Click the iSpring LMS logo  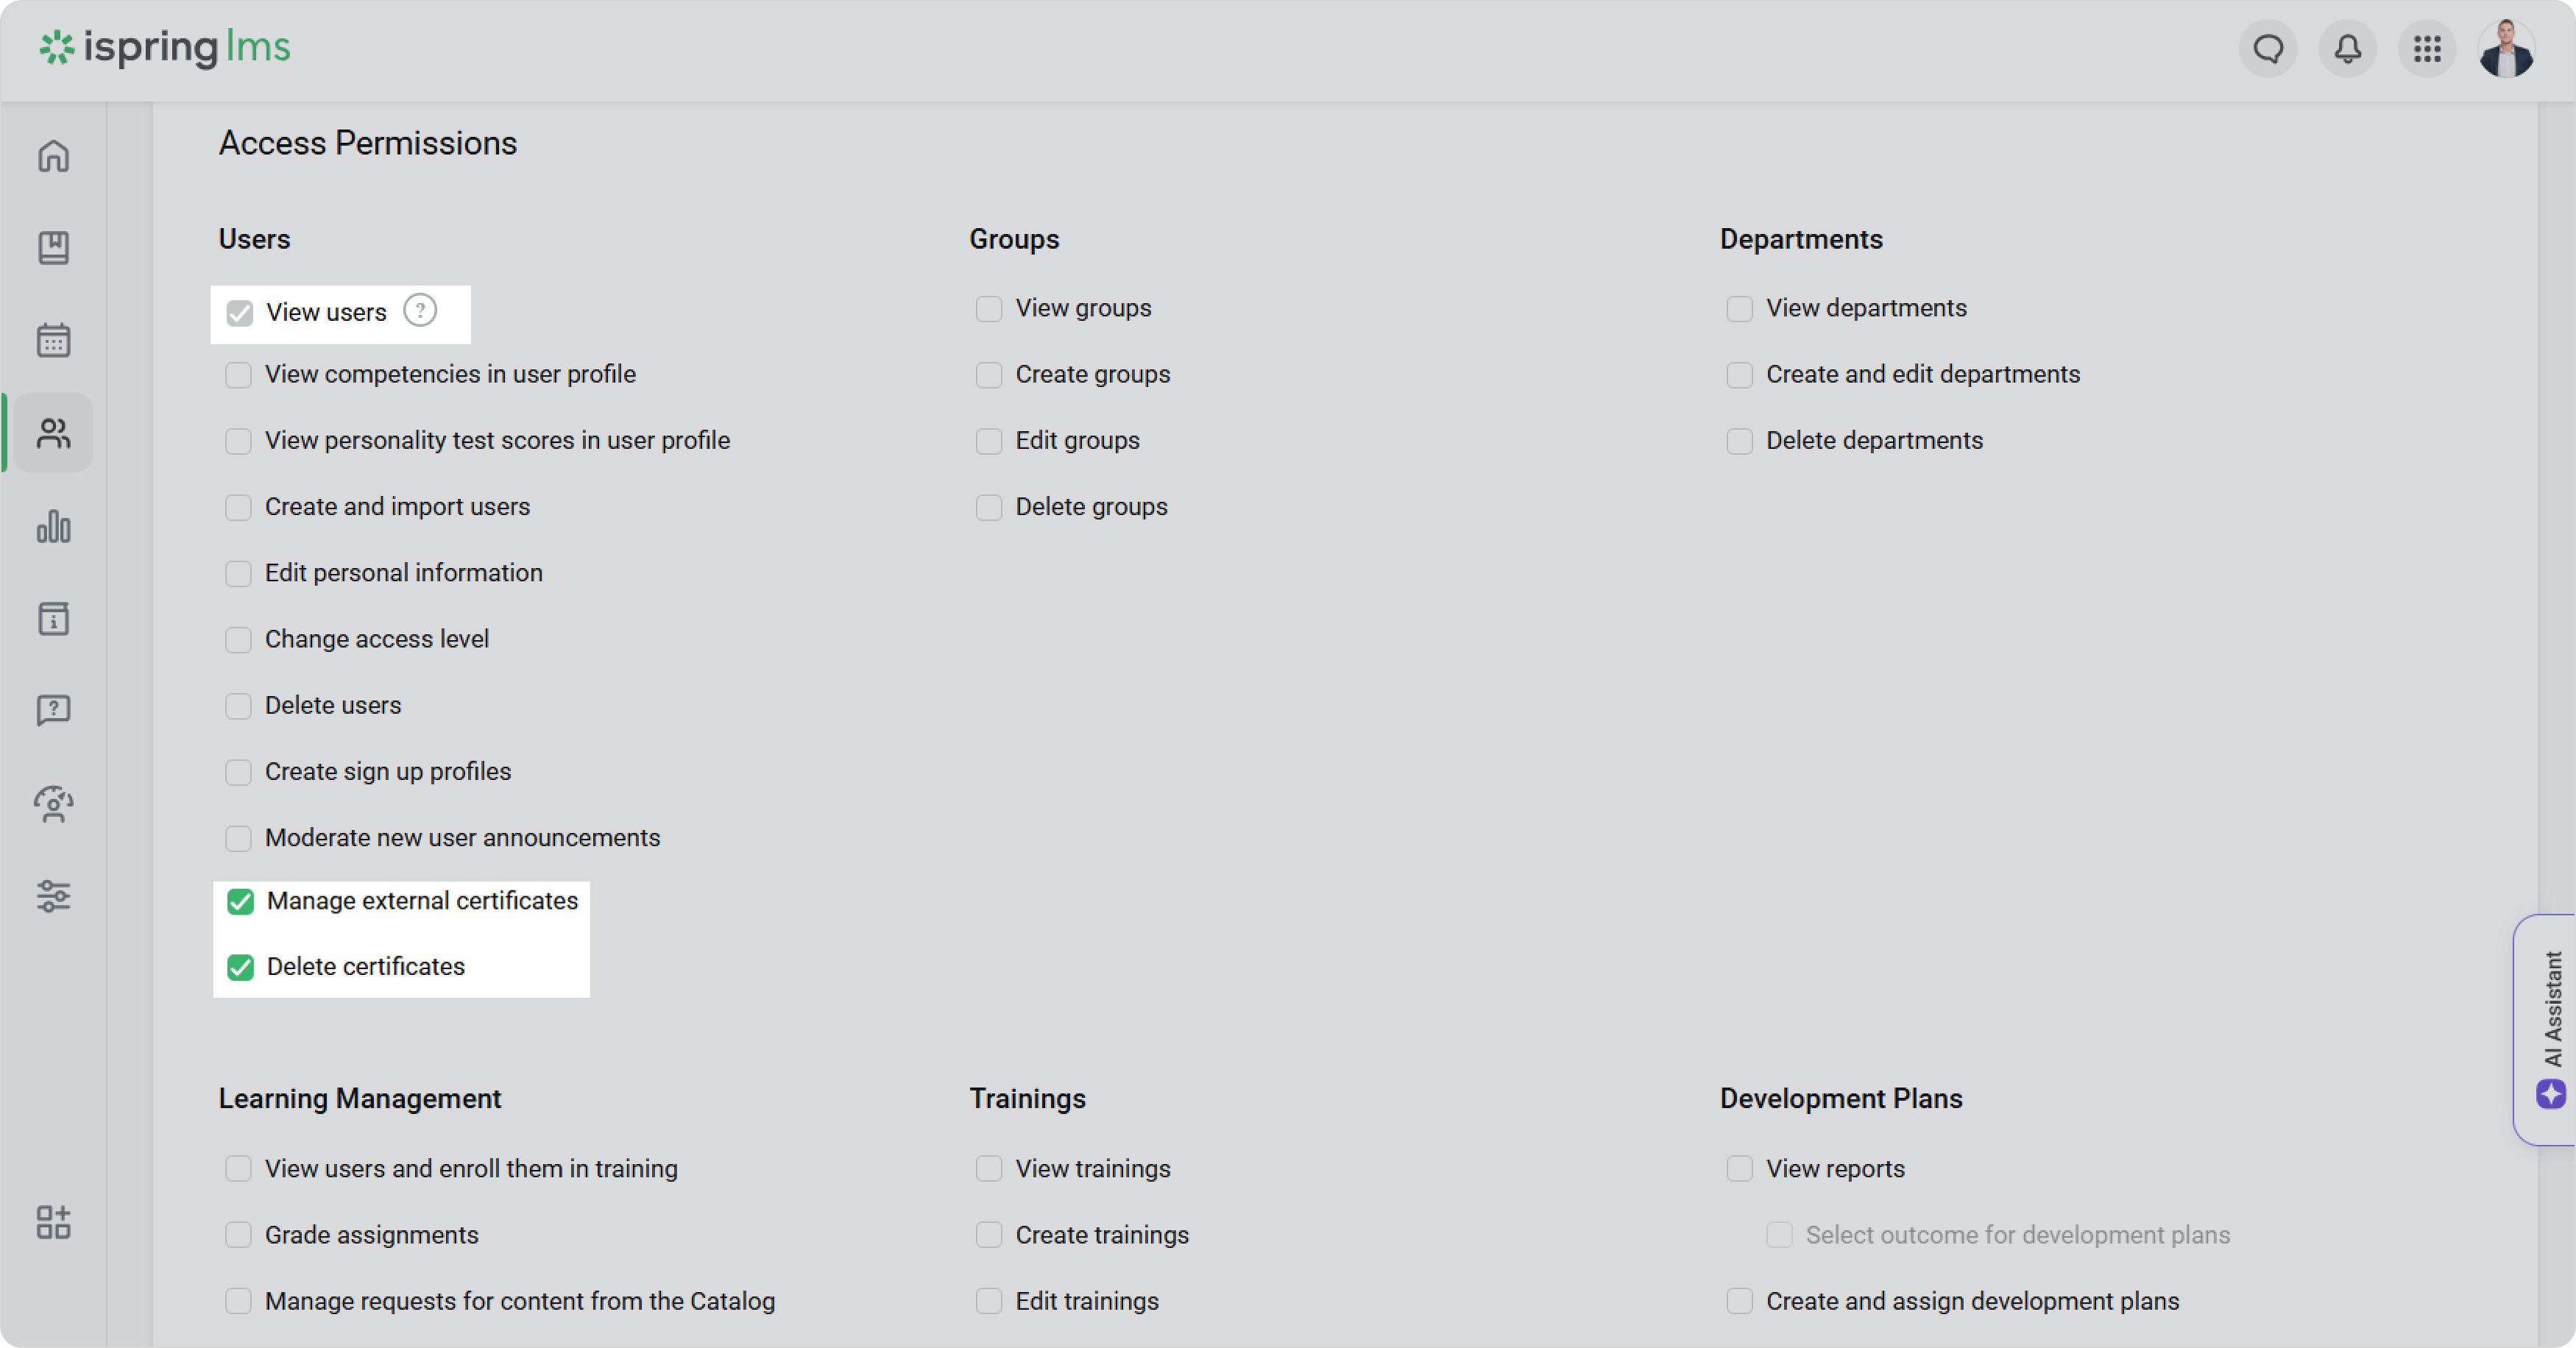coord(166,47)
